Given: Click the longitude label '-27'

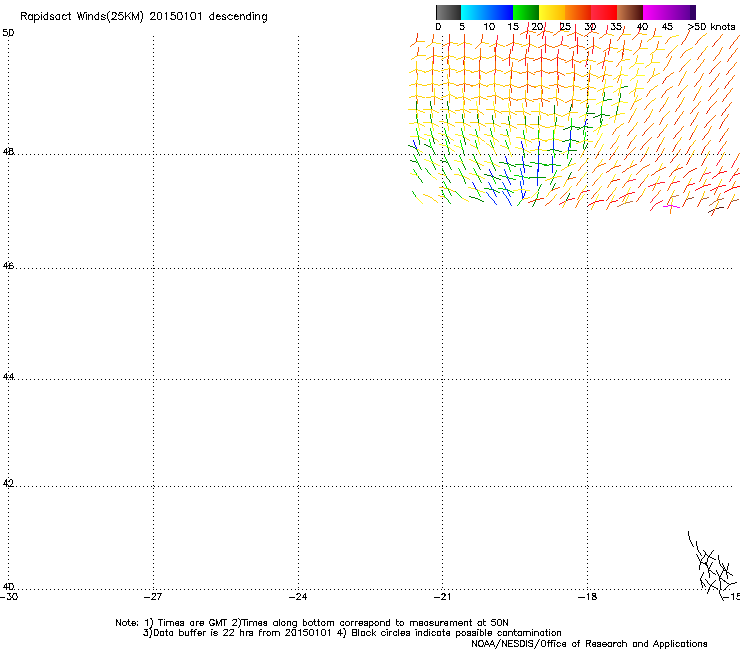Looking at the screenshot, I should click(153, 597).
